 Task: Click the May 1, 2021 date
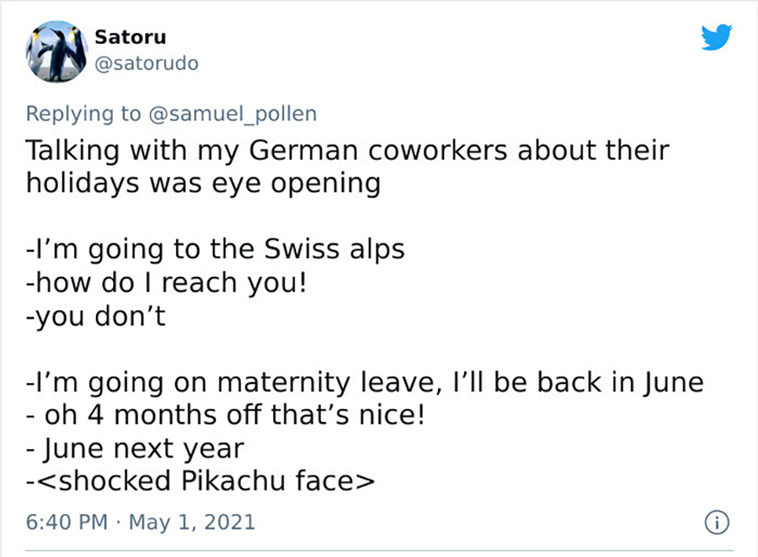click(x=191, y=522)
